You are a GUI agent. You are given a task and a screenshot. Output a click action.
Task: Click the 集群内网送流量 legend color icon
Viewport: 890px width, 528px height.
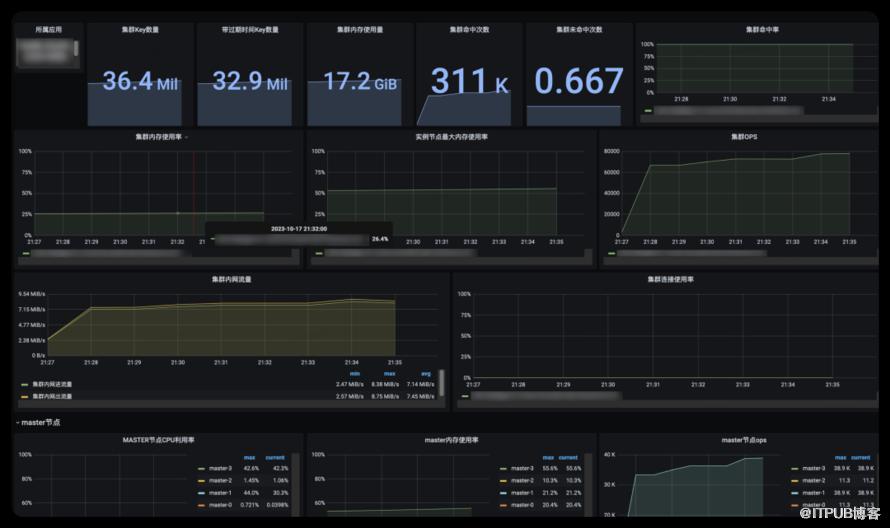pyautogui.click(x=25, y=384)
